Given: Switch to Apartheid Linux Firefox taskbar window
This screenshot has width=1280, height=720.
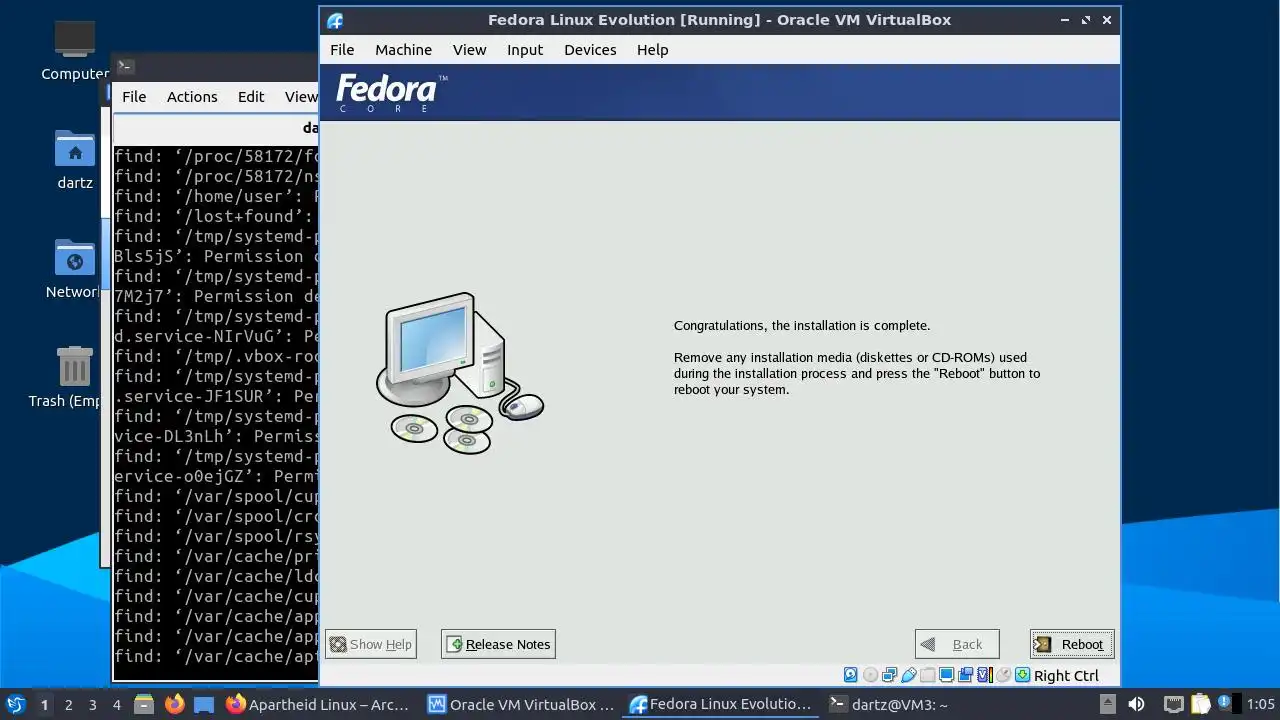Looking at the screenshot, I should (x=318, y=704).
